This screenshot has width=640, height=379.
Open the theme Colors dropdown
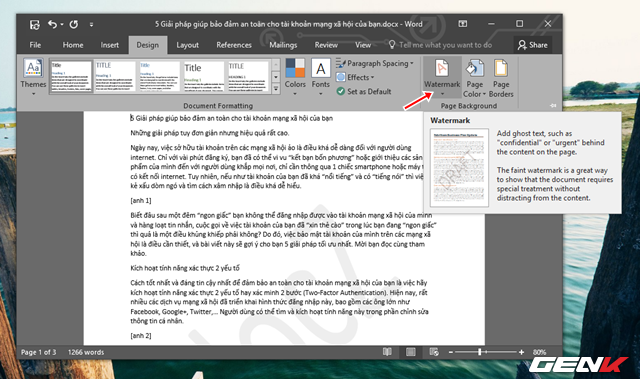pos(295,78)
